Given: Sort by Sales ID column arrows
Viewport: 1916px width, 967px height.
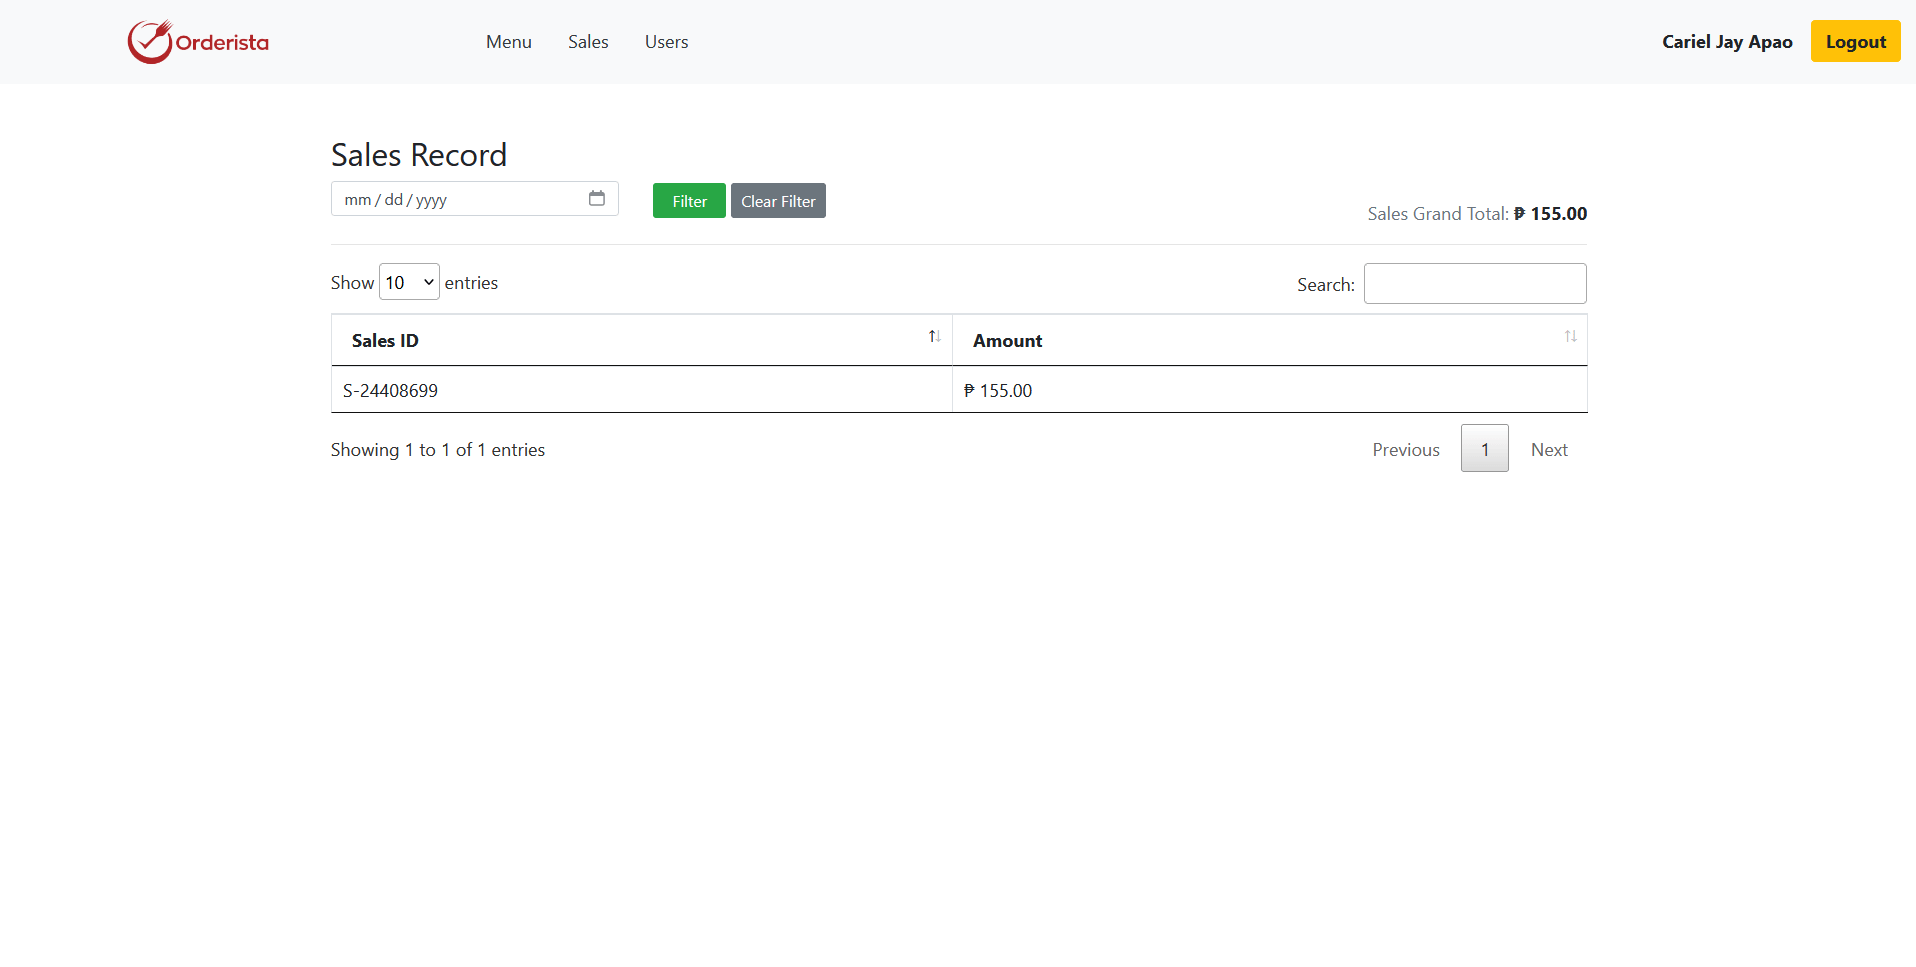Looking at the screenshot, I should click(934, 336).
